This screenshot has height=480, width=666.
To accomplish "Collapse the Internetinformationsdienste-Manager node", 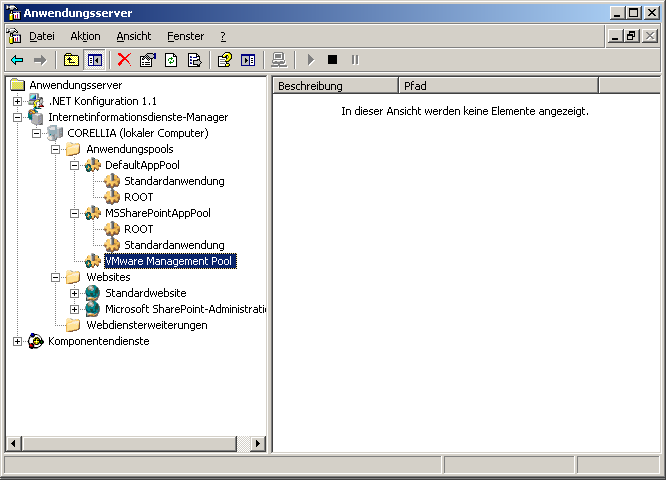I will click(17, 117).
